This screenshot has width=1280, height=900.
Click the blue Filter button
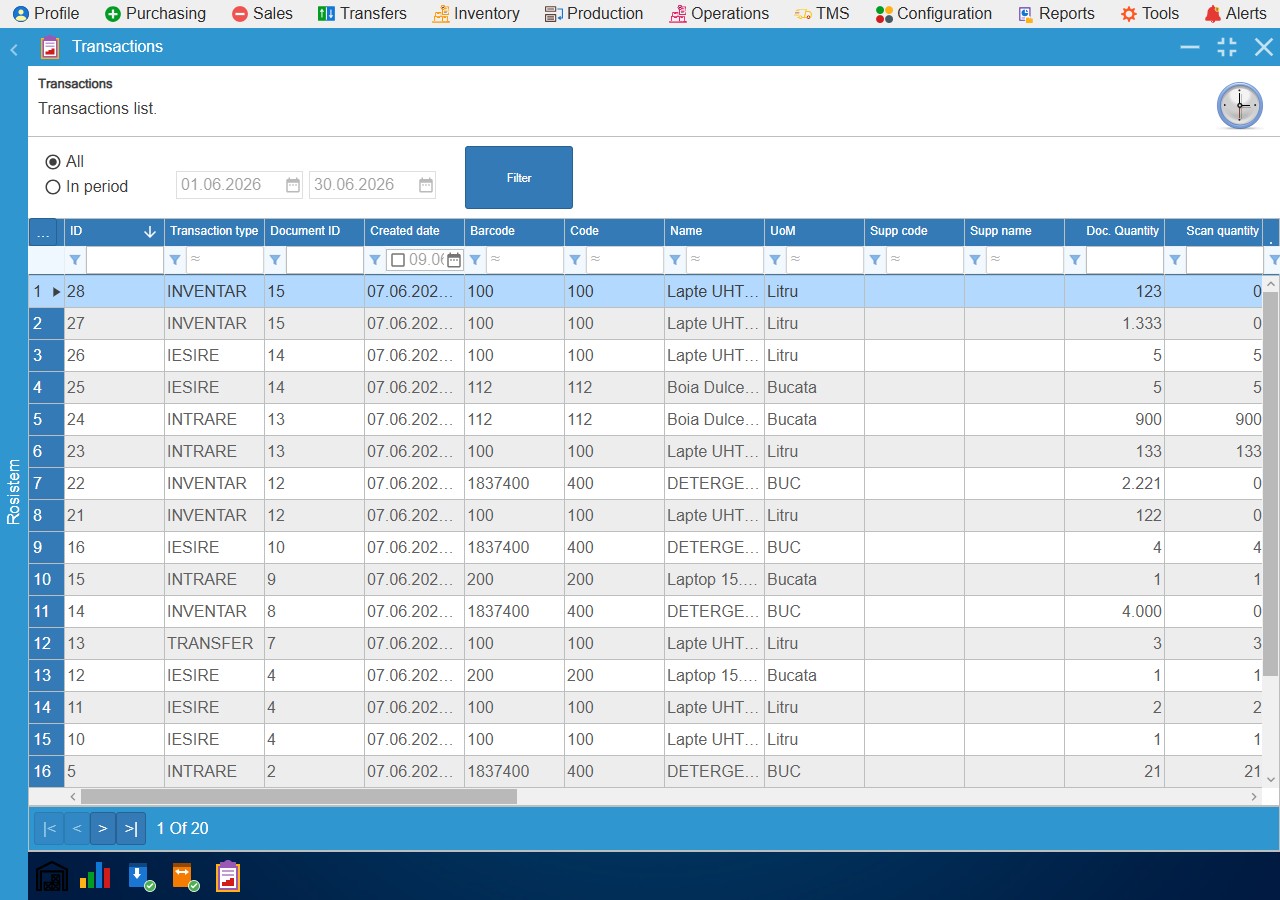(x=519, y=178)
